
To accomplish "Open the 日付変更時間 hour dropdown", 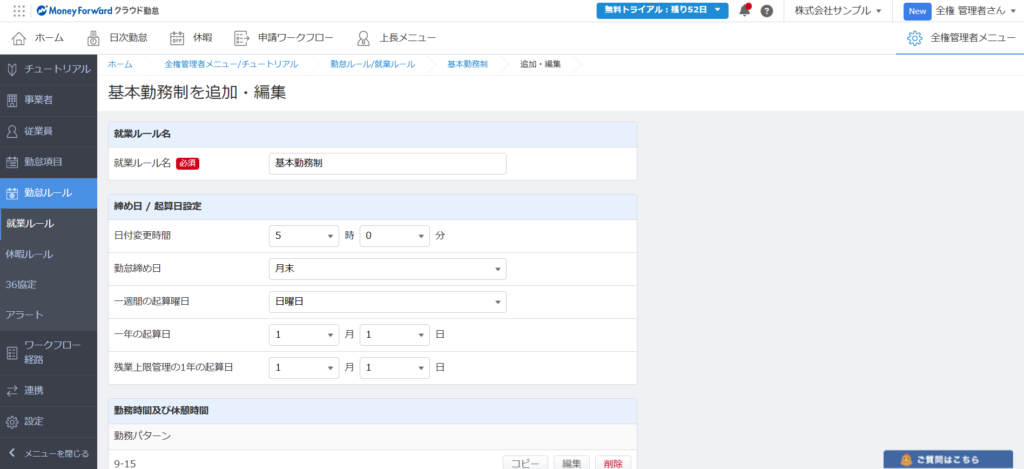I will 304,236.
